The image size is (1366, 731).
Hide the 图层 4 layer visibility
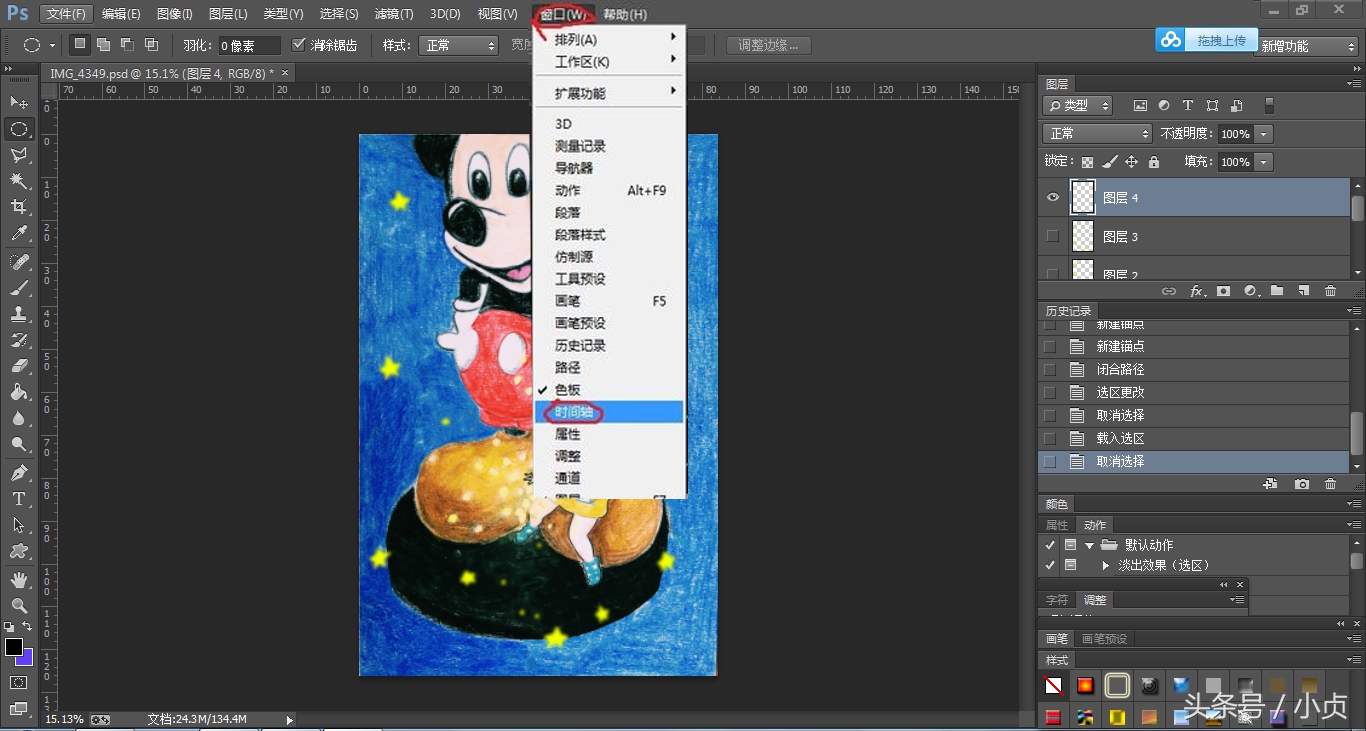pos(1052,197)
